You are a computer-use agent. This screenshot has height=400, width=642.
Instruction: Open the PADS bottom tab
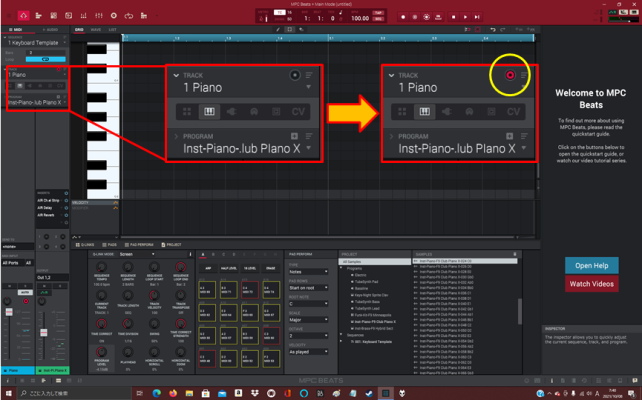(109, 244)
